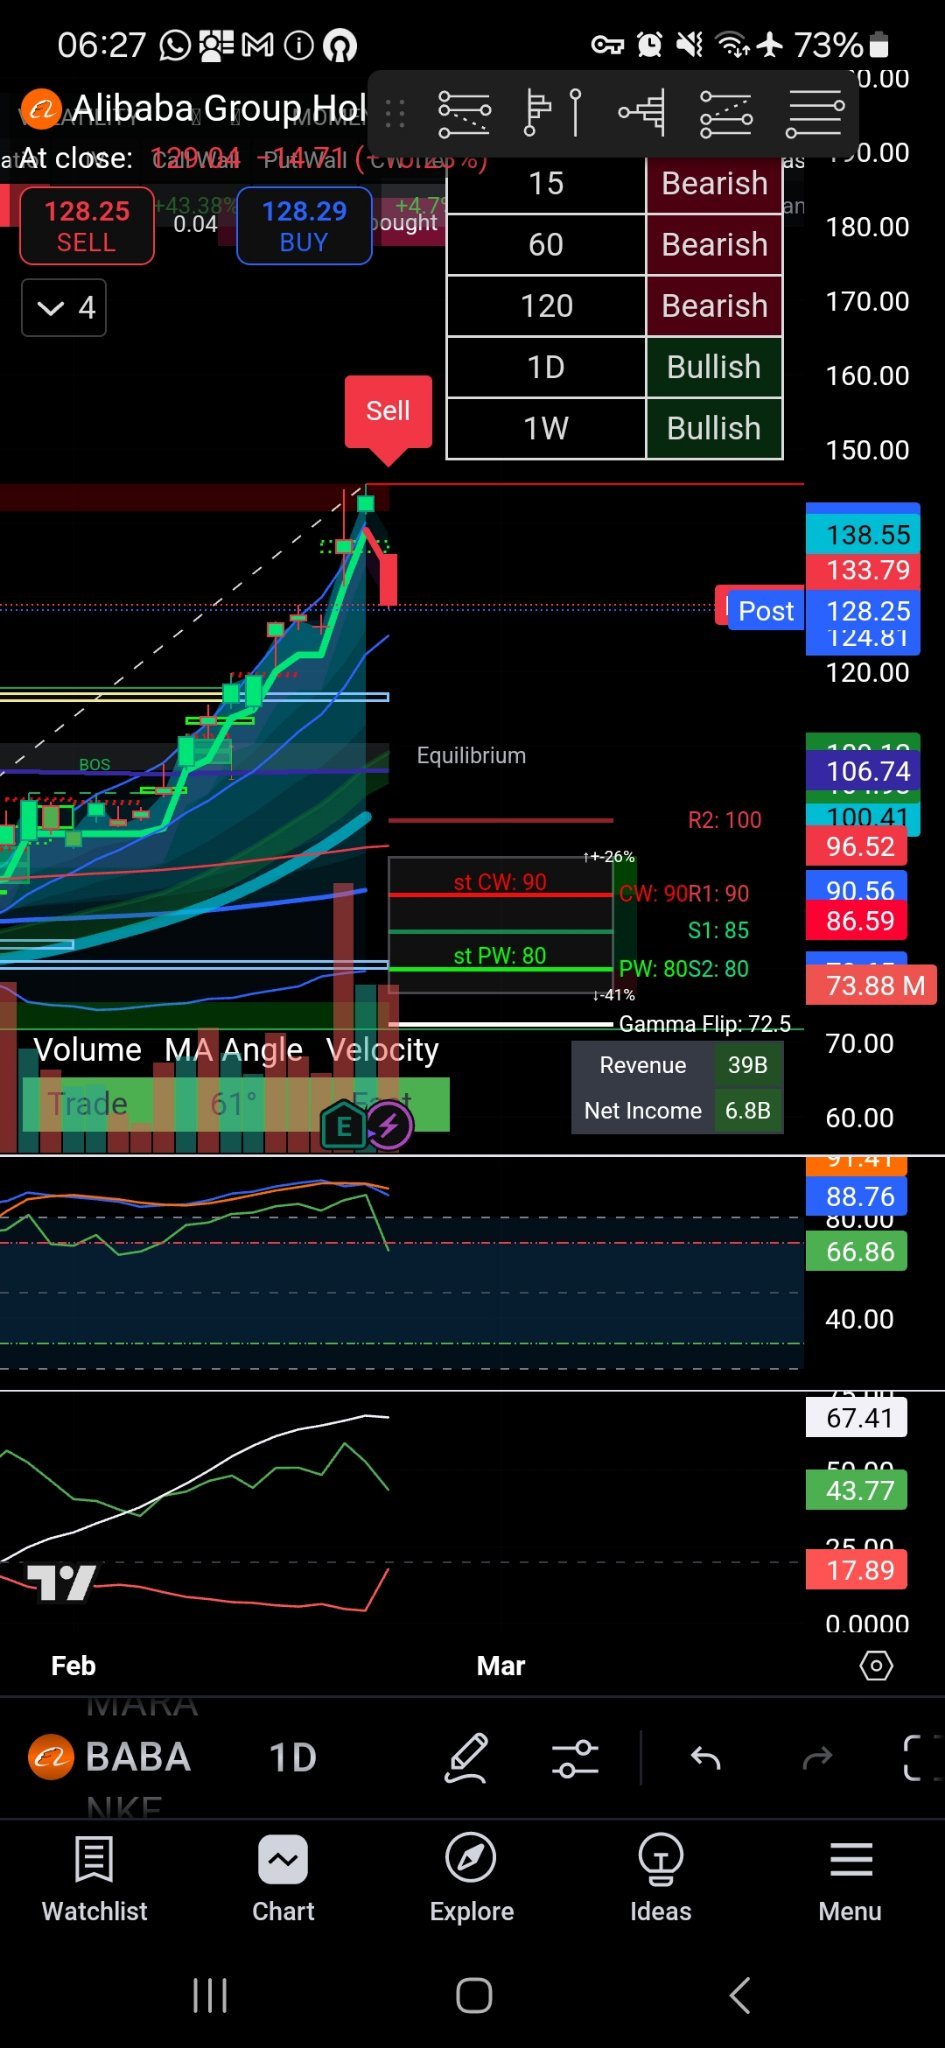Screen dimensions: 945x2048
Task: Open the Watchlist tab
Action: (94, 1880)
